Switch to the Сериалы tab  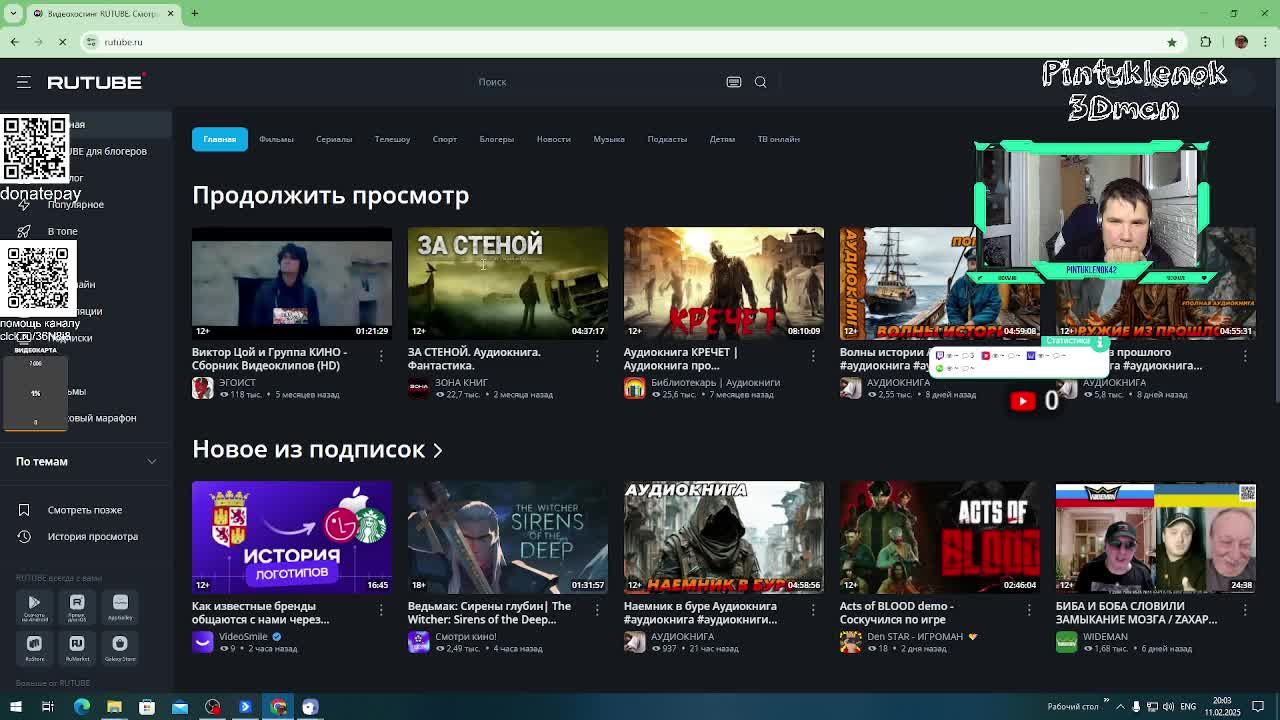334,139
